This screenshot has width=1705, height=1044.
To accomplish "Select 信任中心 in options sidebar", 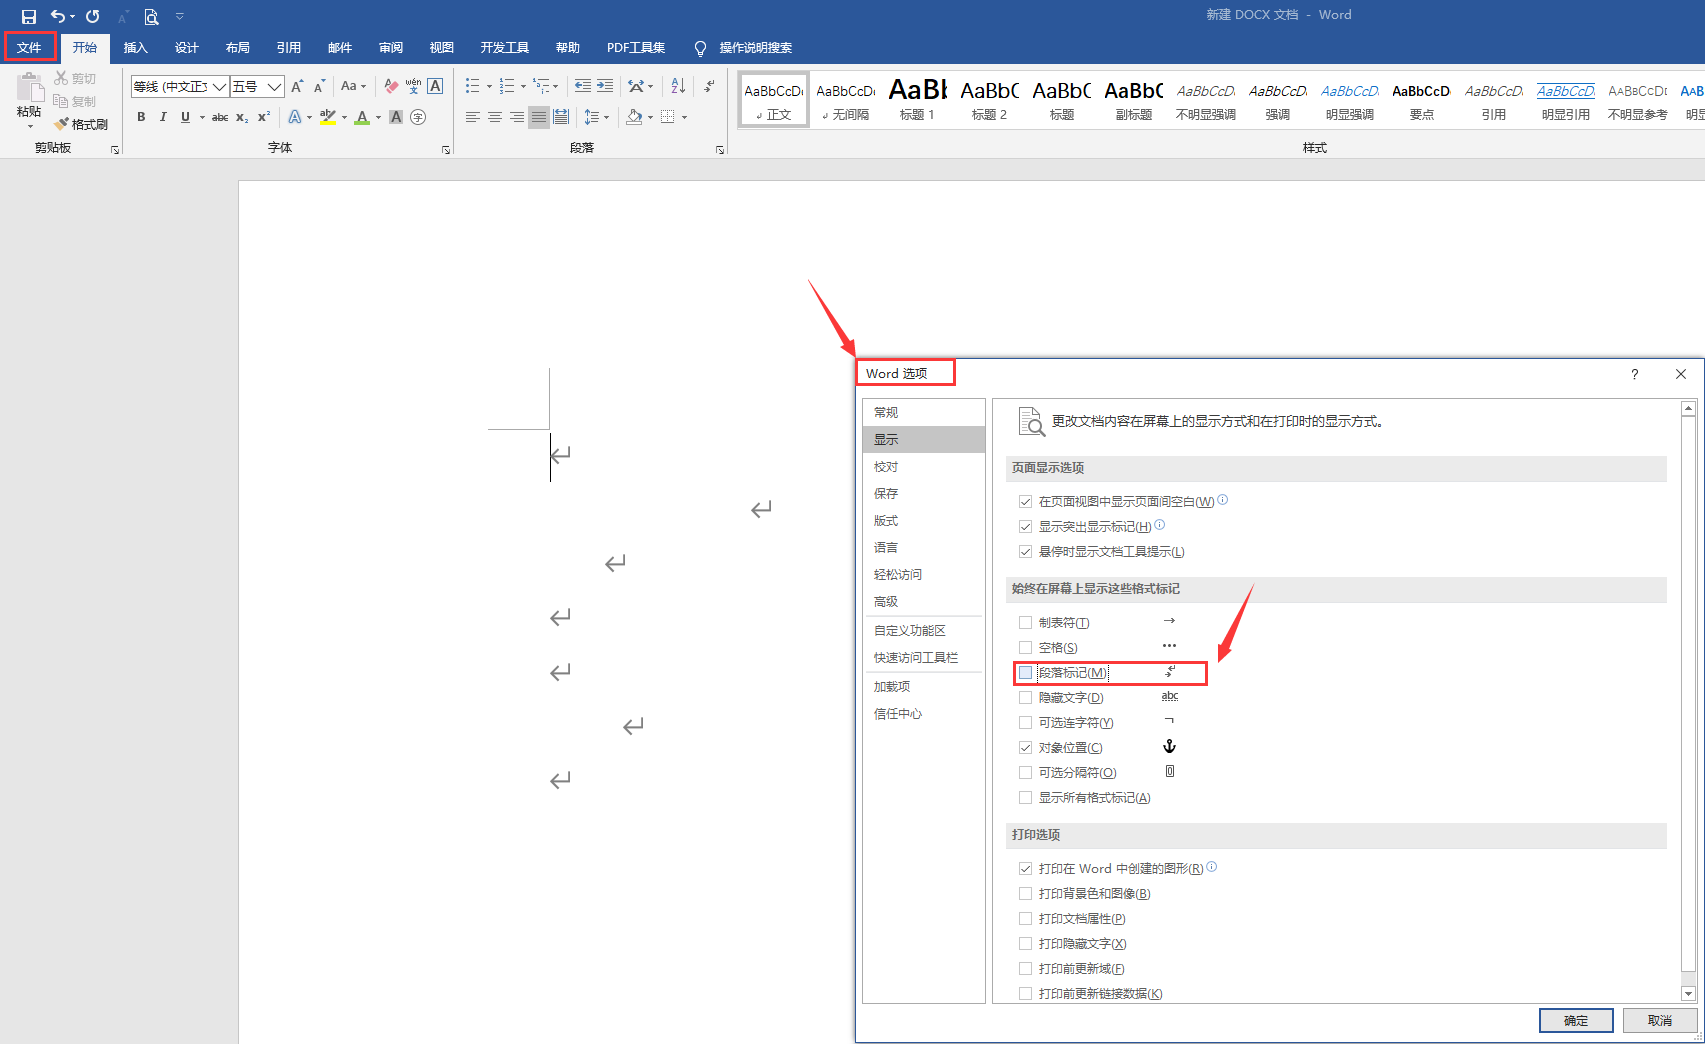I will click(x=923, y=714).
